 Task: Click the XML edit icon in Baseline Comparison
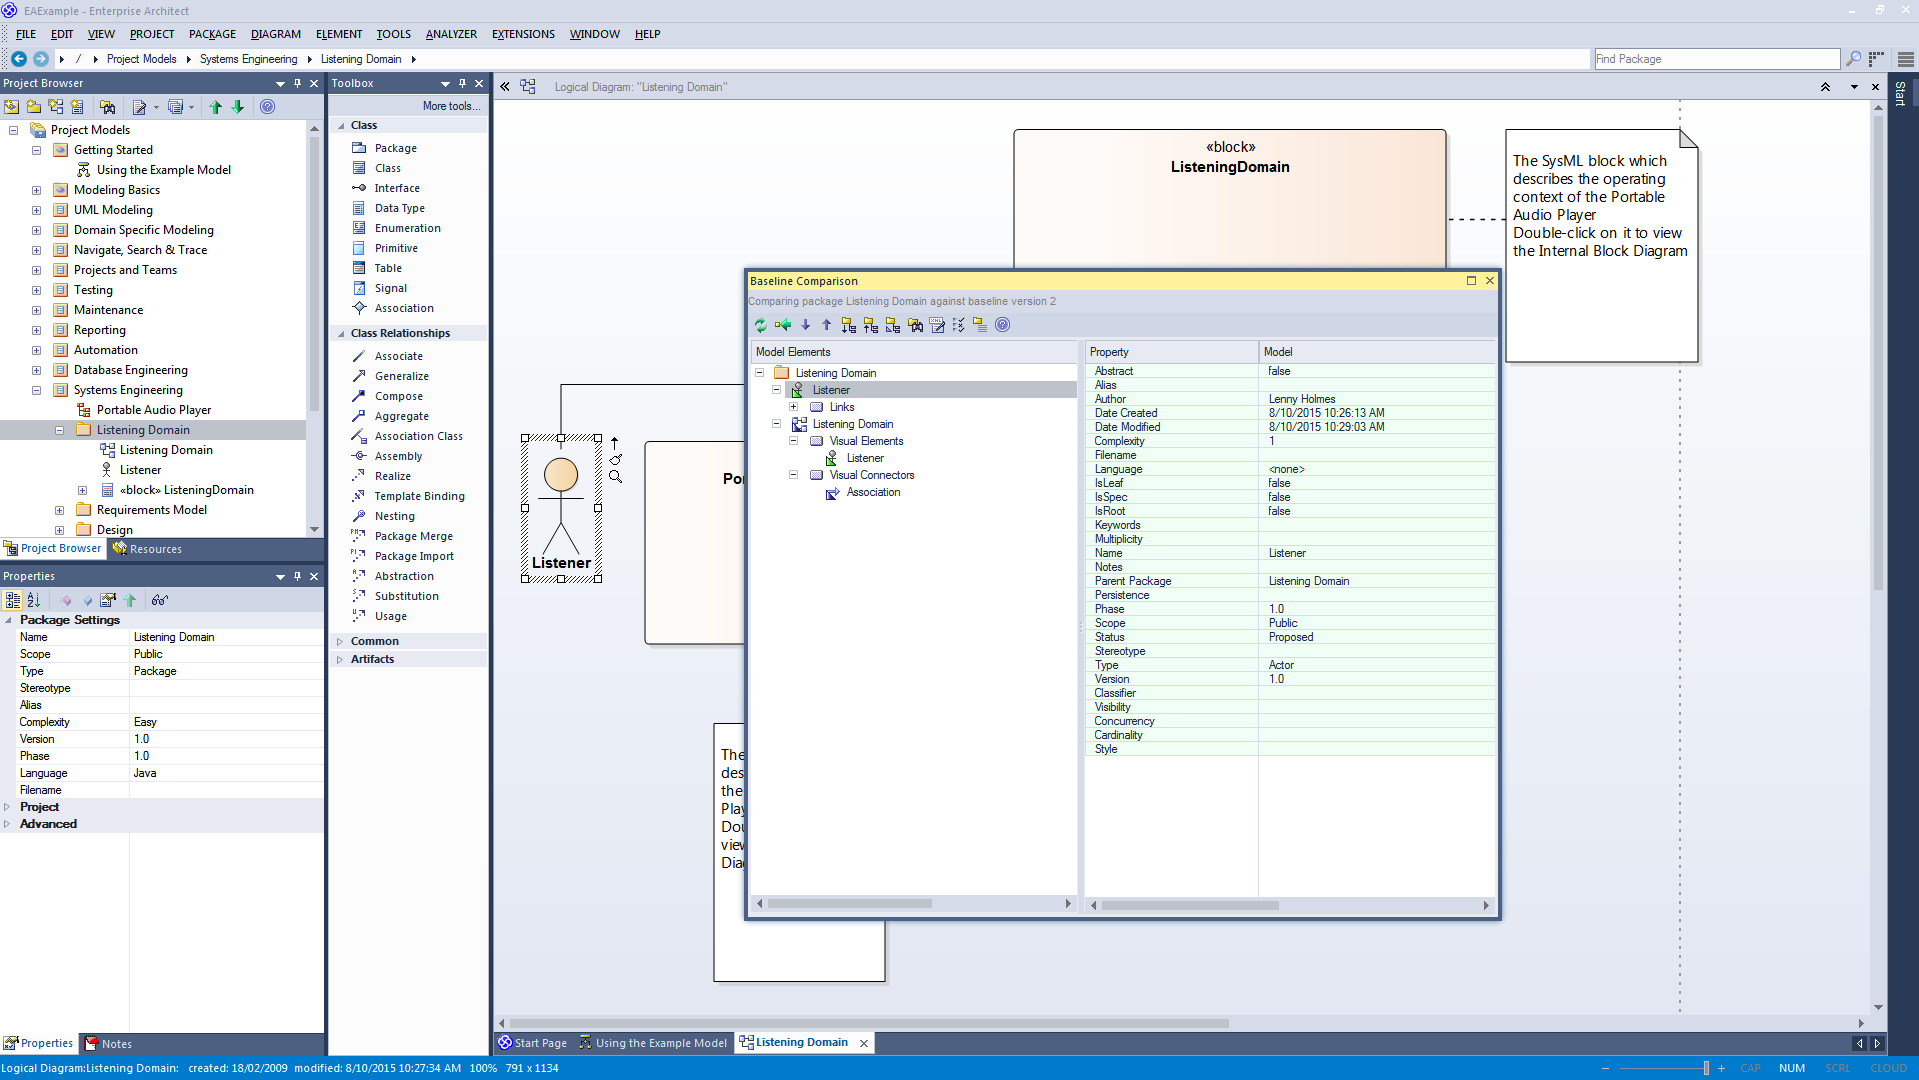point(937,325)
